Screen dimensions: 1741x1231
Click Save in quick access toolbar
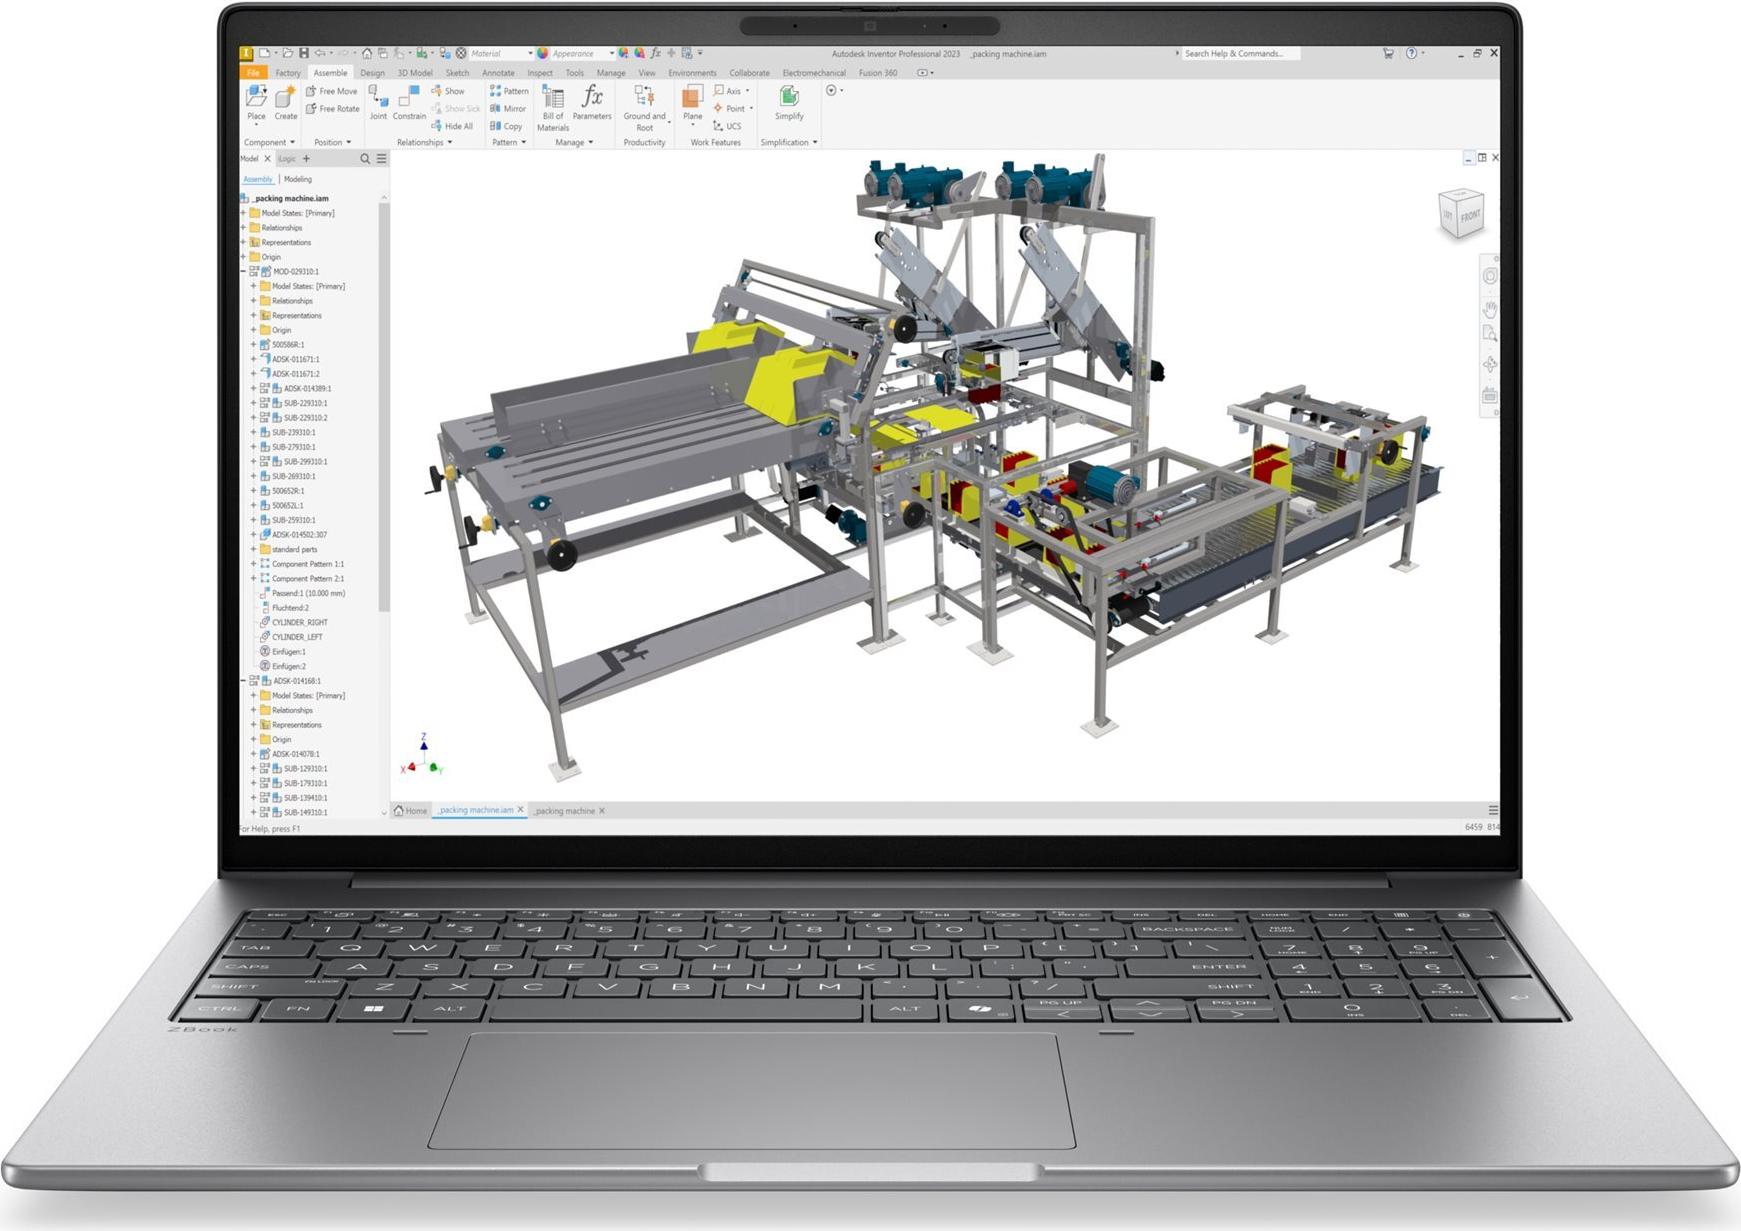tap(304, 53)
